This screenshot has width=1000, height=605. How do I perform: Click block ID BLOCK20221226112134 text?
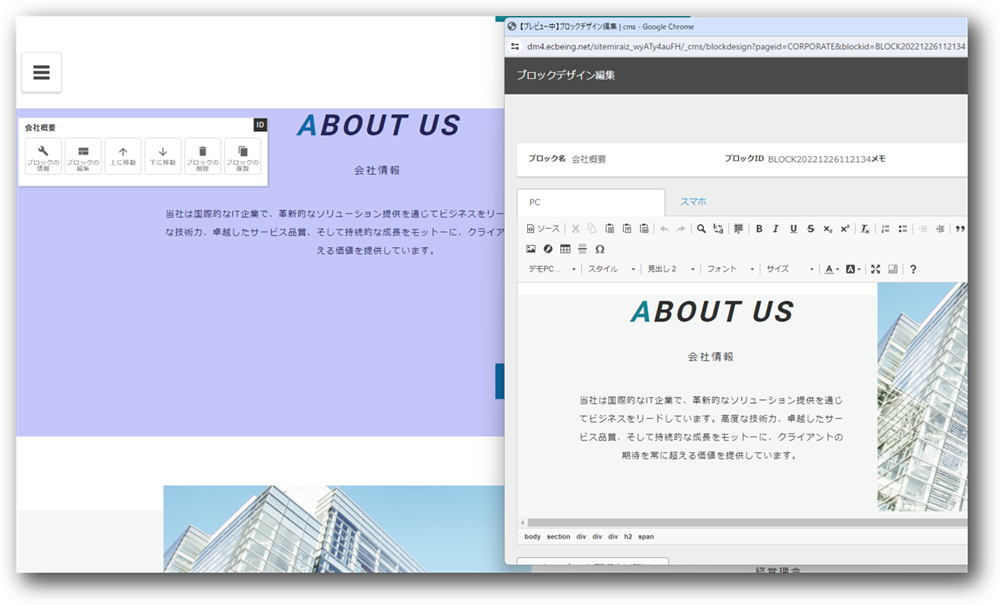(819, 159)
